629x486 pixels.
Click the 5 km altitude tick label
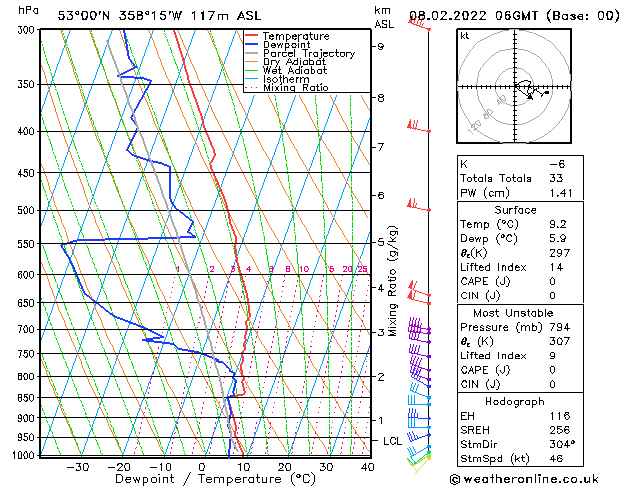380,242
